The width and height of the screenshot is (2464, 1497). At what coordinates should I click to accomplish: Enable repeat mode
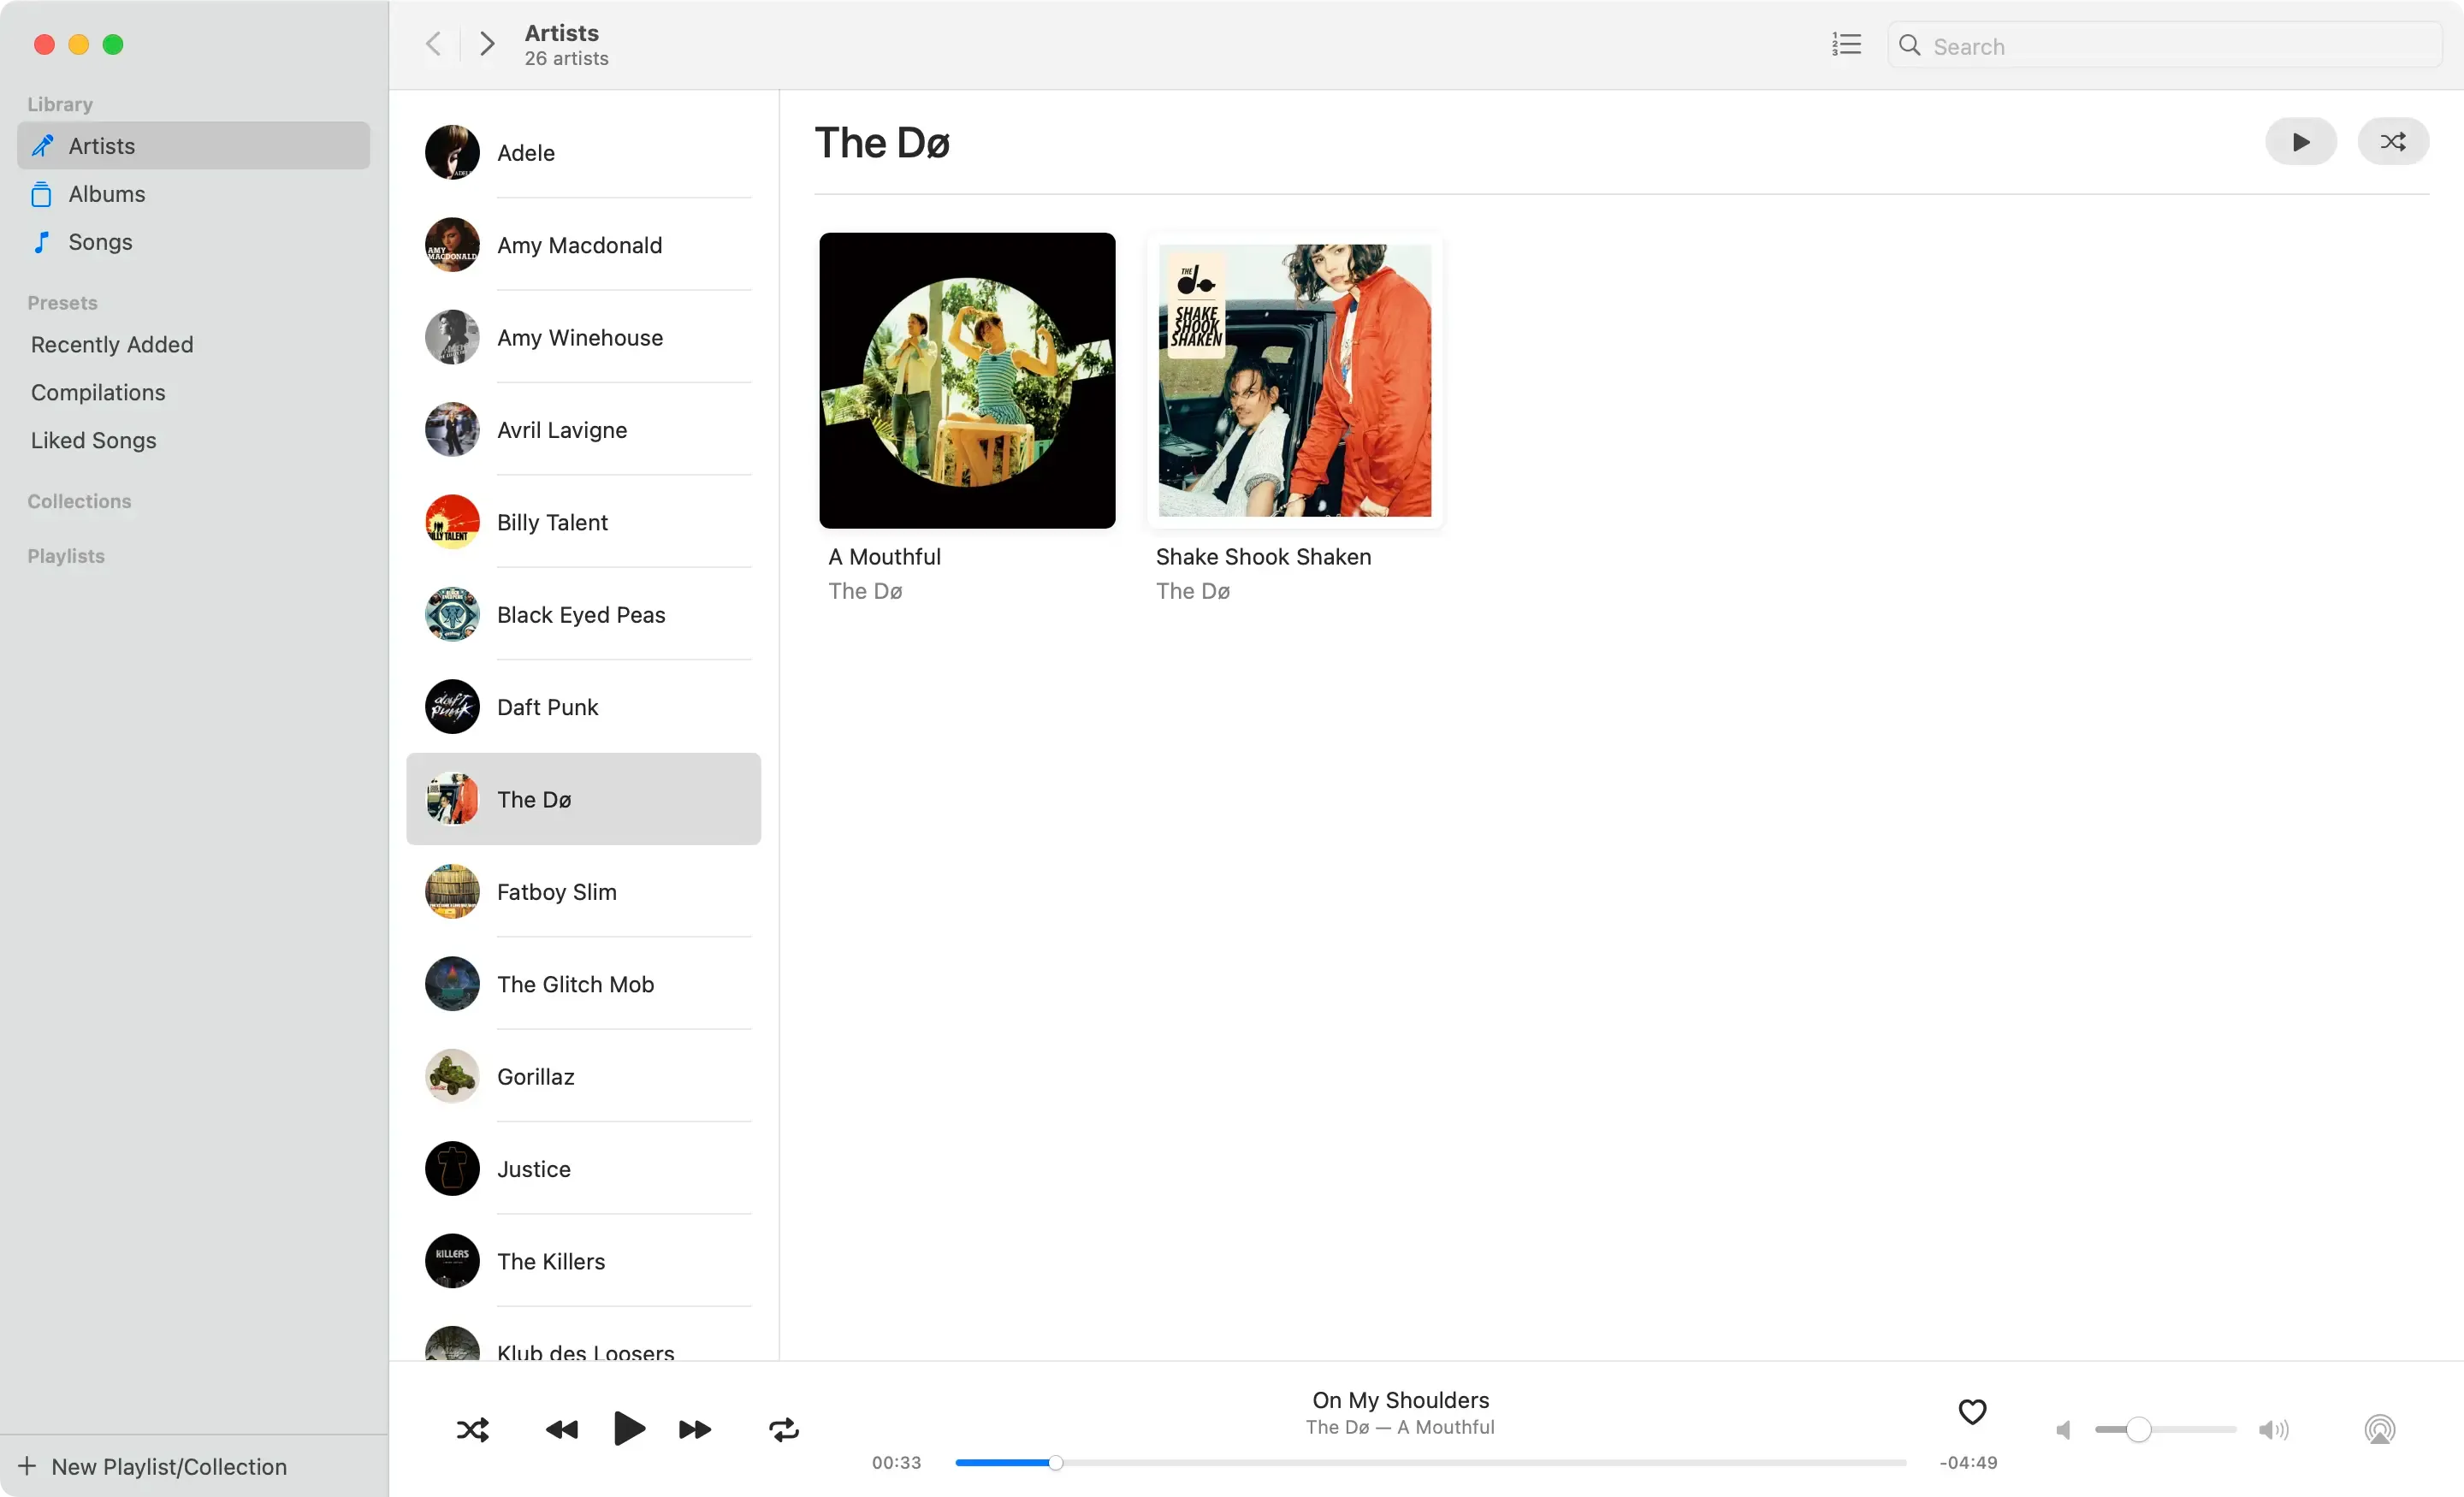point(783,1430)
